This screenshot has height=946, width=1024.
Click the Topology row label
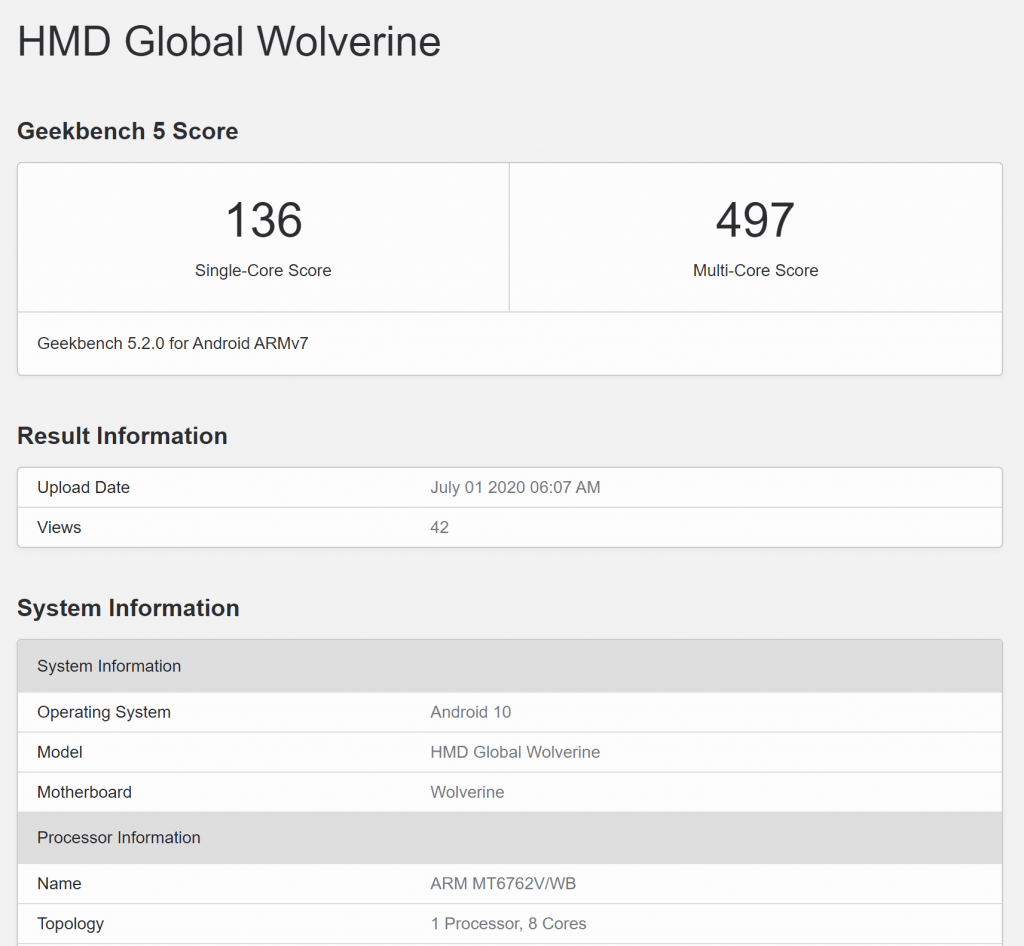[71, 924]
